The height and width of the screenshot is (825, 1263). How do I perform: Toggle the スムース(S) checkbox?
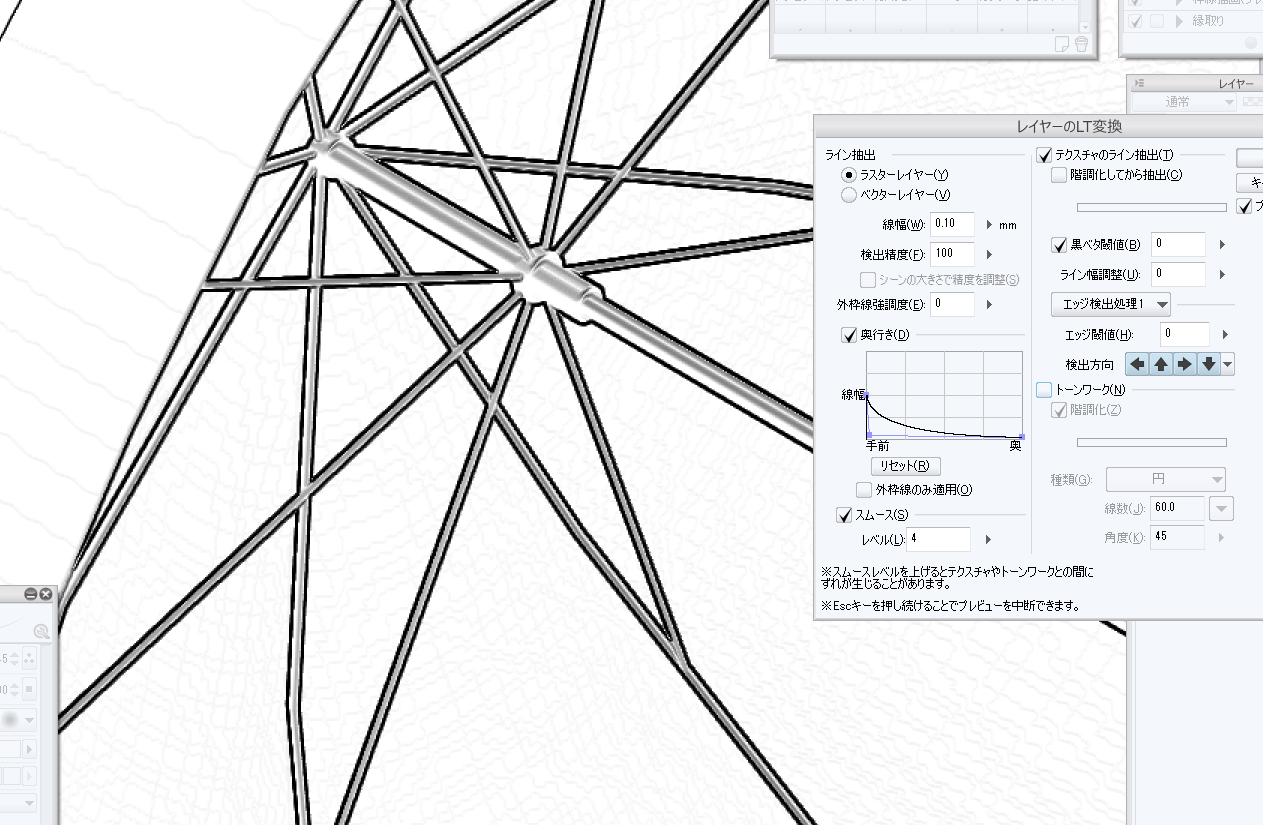coord(844,515)
